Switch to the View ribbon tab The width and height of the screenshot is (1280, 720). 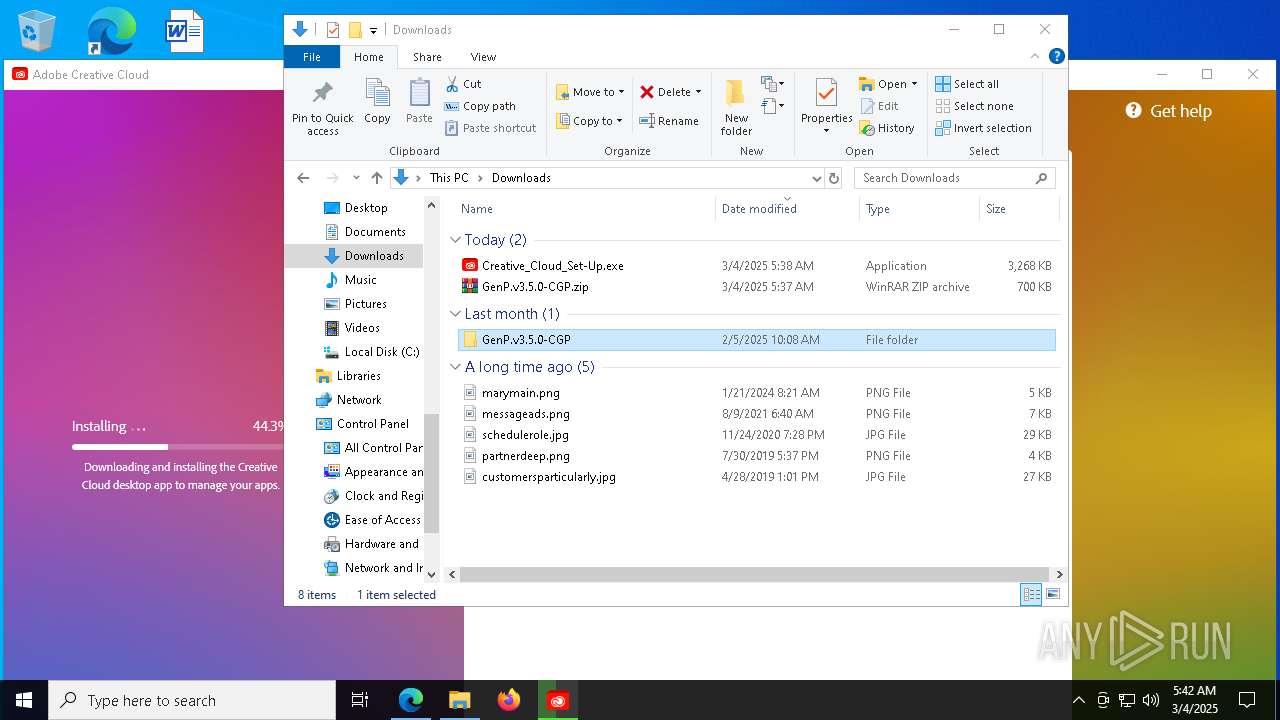(x=483, y=57)
